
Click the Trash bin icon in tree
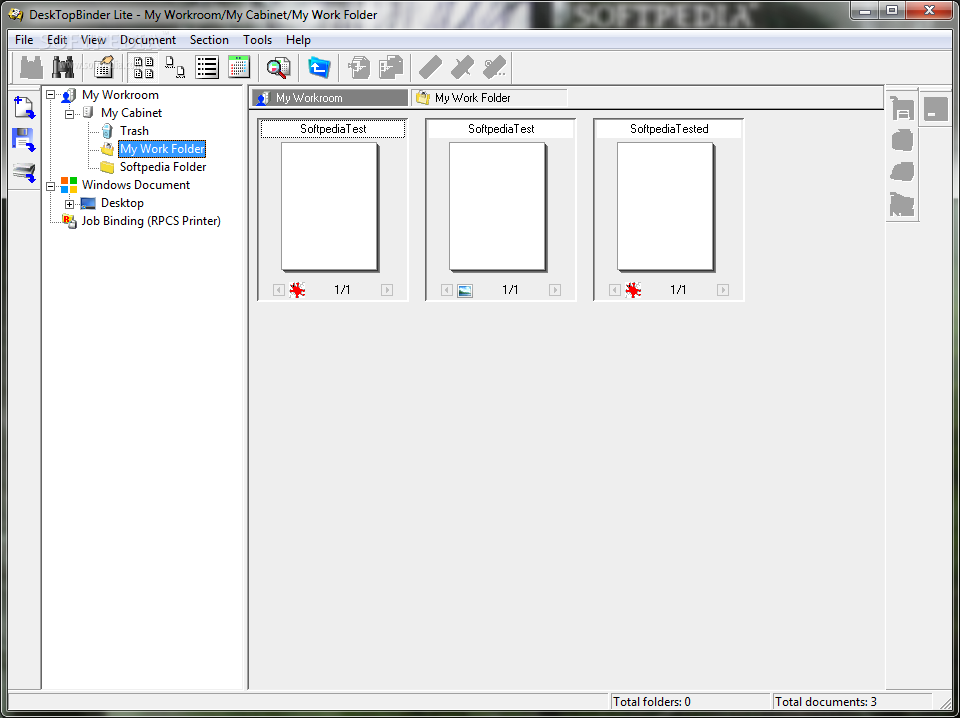pos(107,130)
